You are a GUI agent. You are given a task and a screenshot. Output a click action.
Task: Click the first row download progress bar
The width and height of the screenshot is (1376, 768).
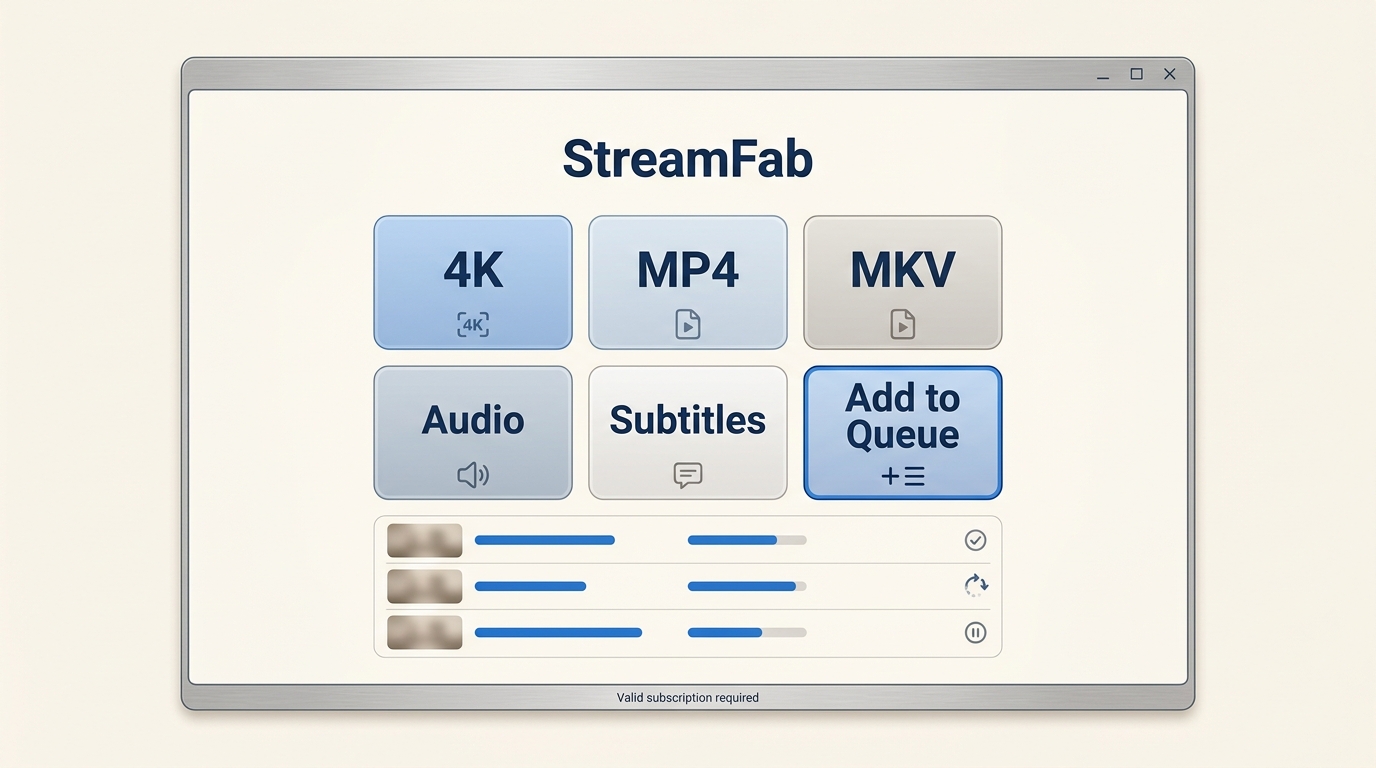point(747,540)
